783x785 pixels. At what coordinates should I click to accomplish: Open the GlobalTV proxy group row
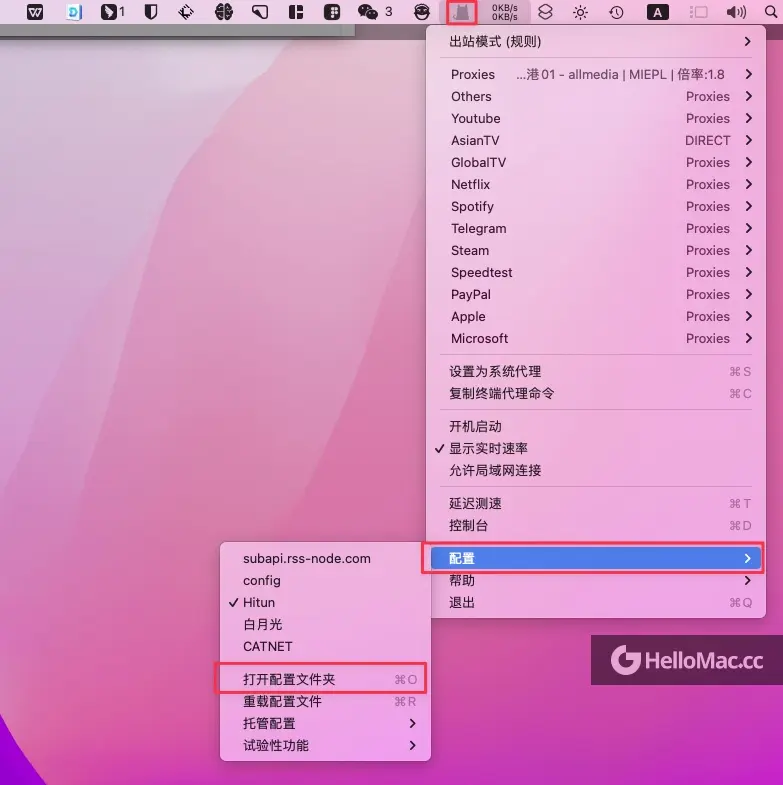point(596,163)
